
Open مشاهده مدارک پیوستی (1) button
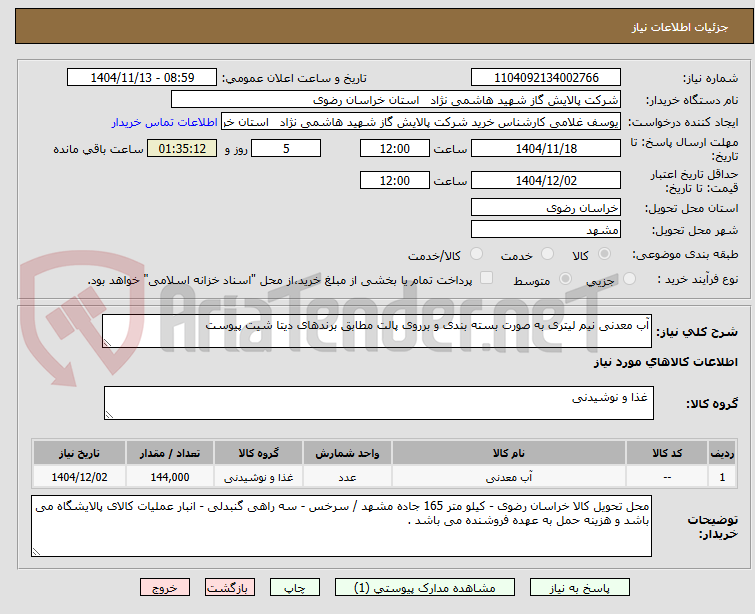click(425, 588)
